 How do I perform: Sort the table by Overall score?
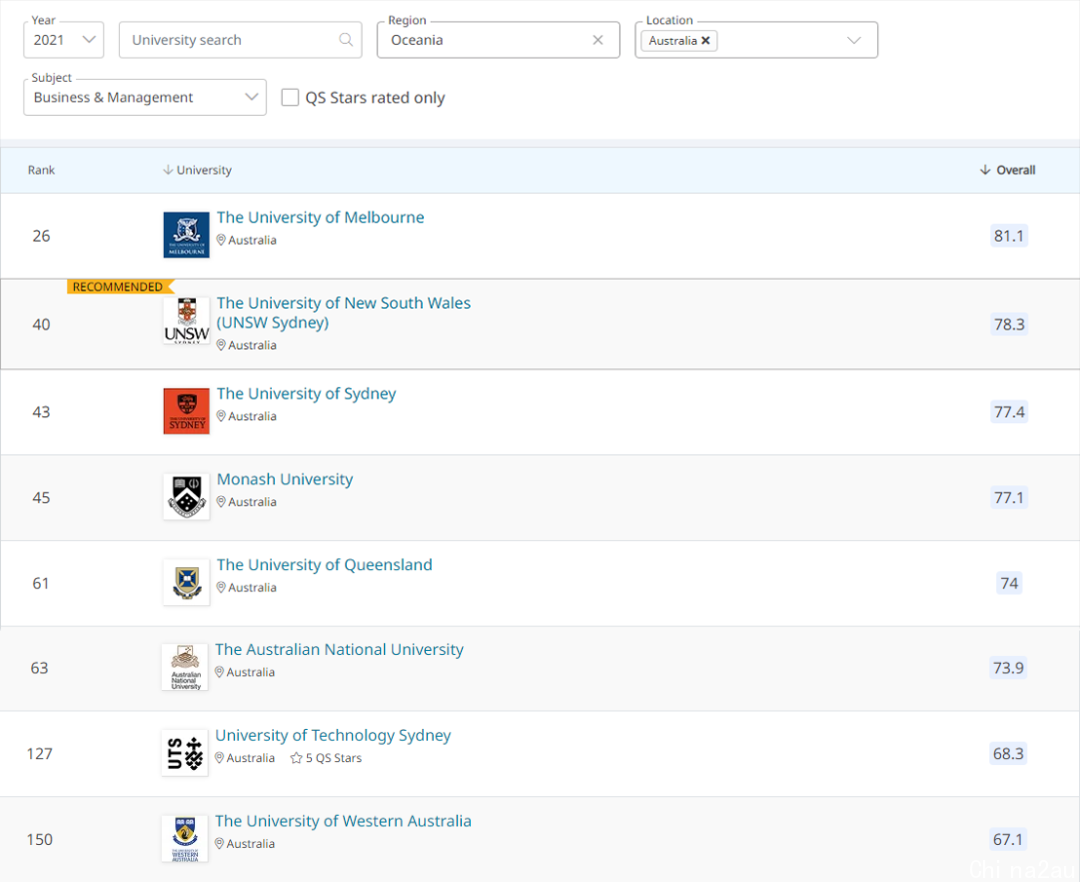pyautogui.click(x=1008, y=170)
